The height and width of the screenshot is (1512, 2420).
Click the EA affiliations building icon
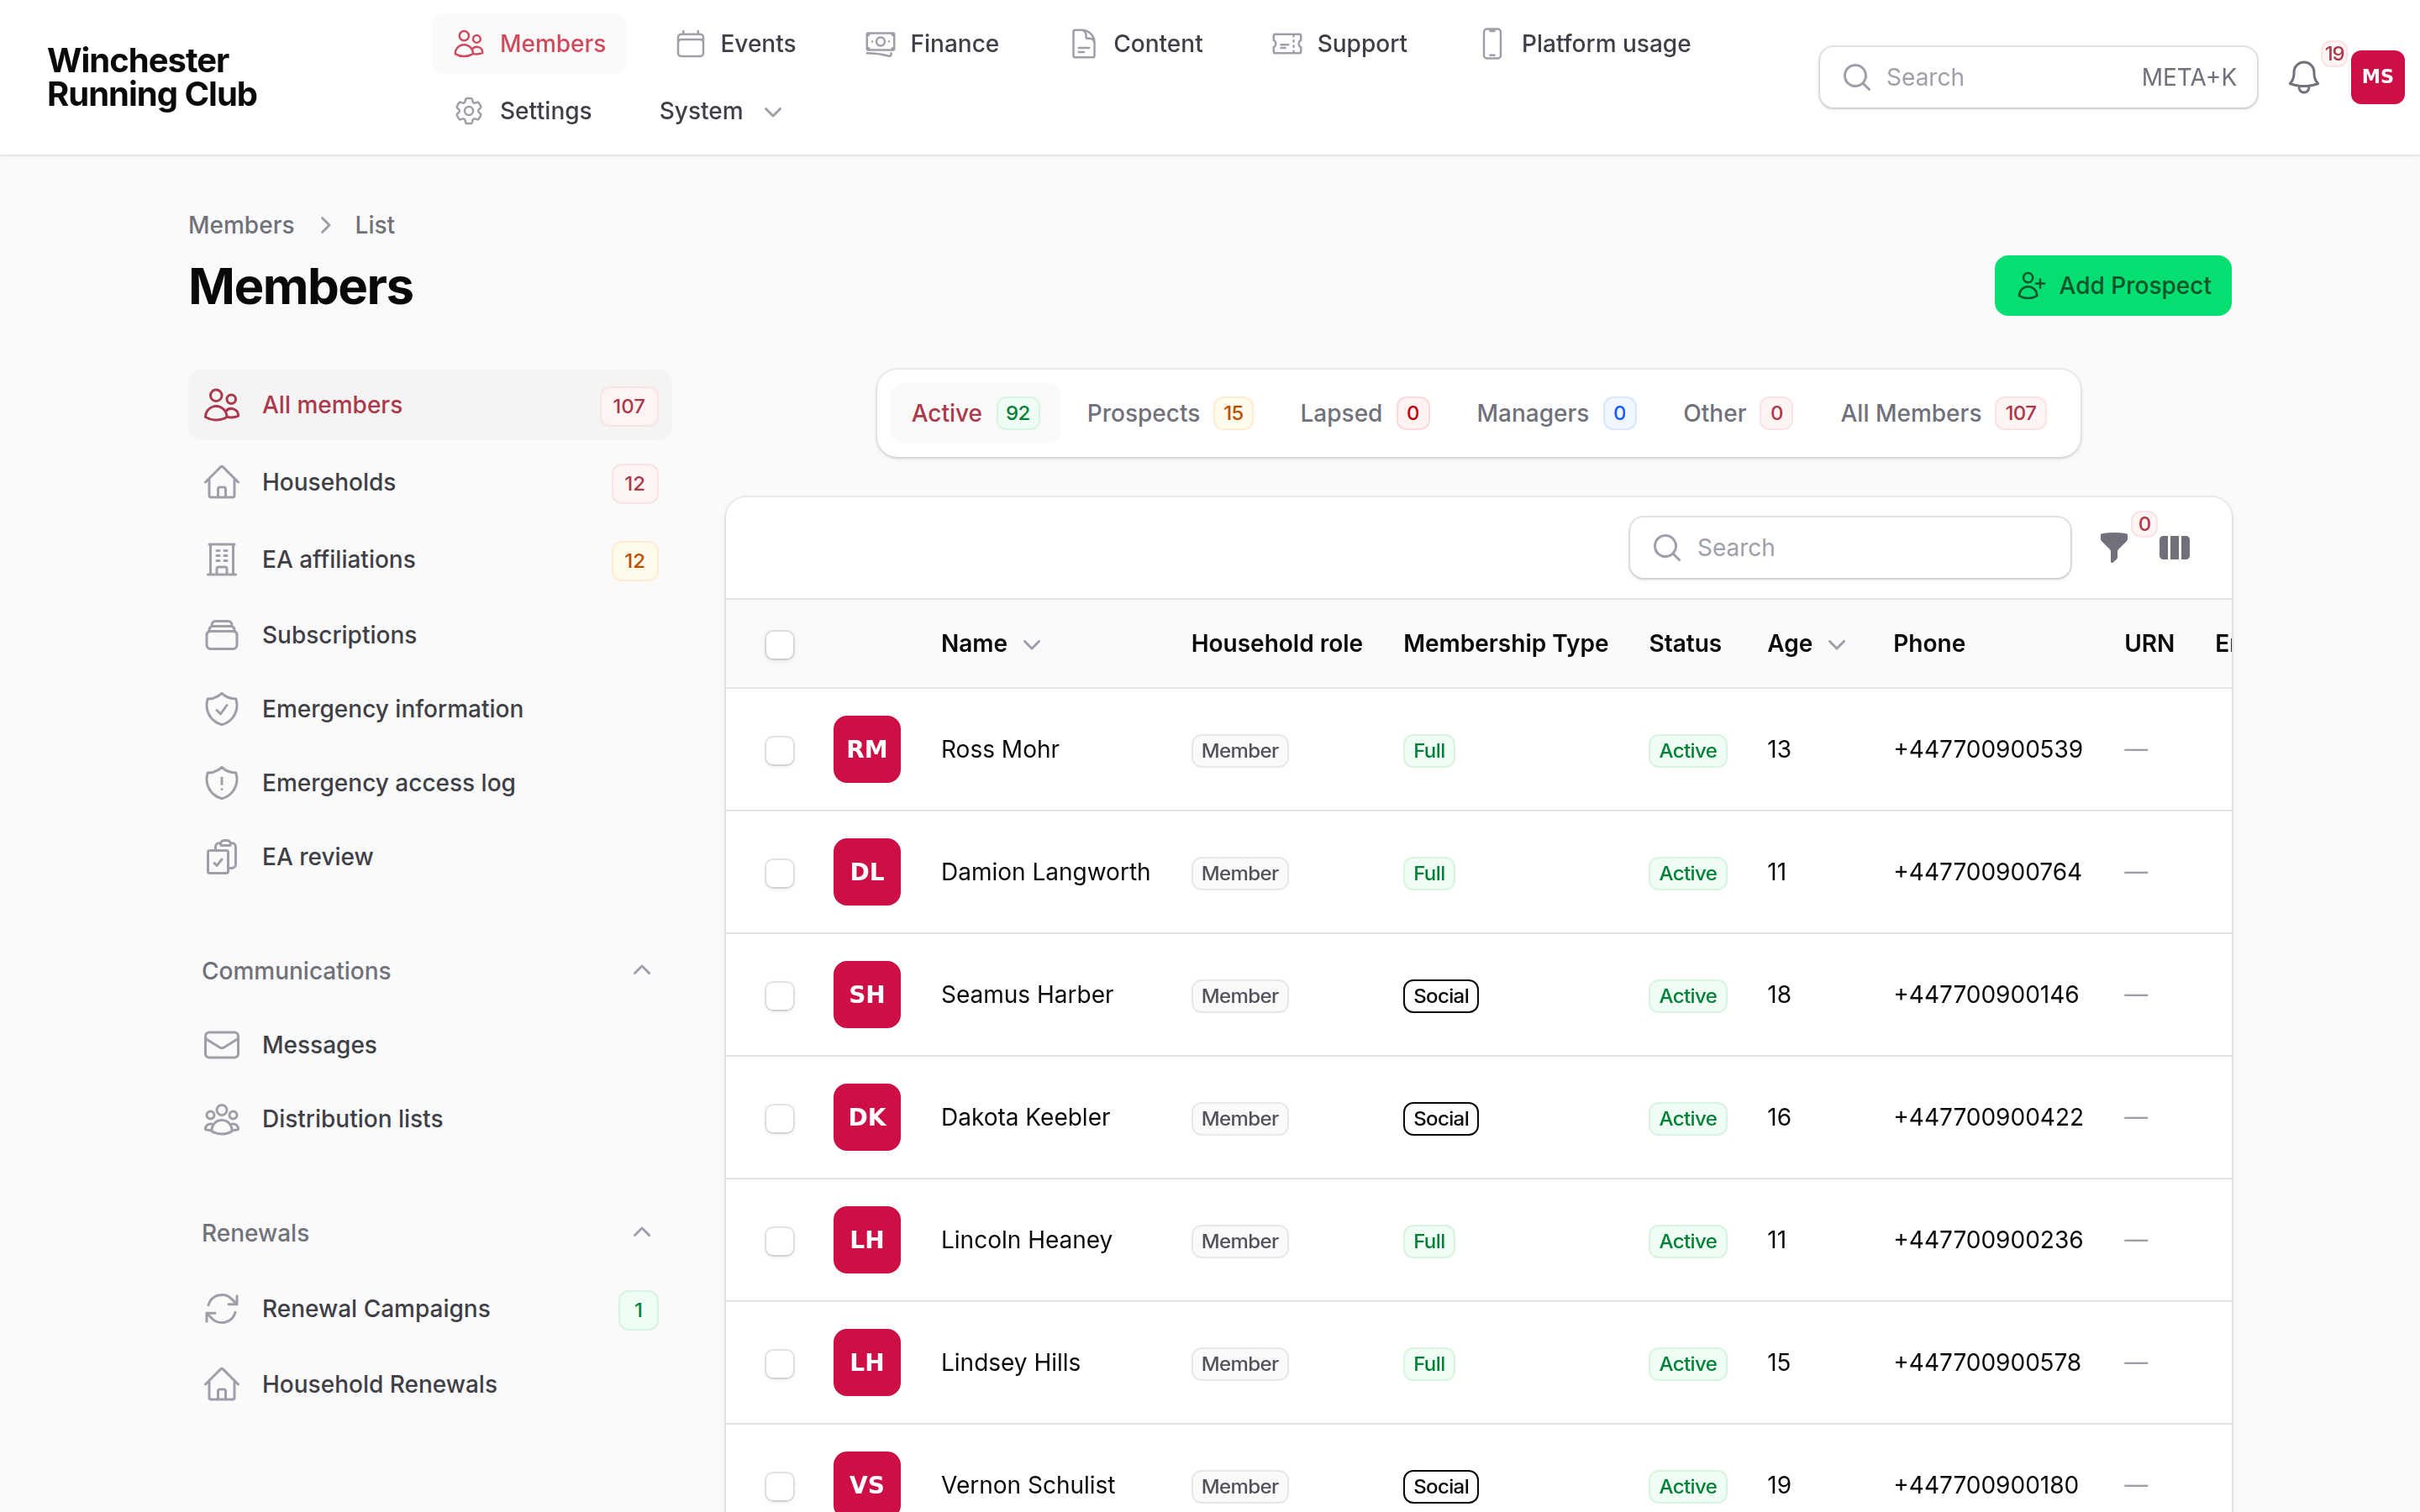click(x=221, y=559)
